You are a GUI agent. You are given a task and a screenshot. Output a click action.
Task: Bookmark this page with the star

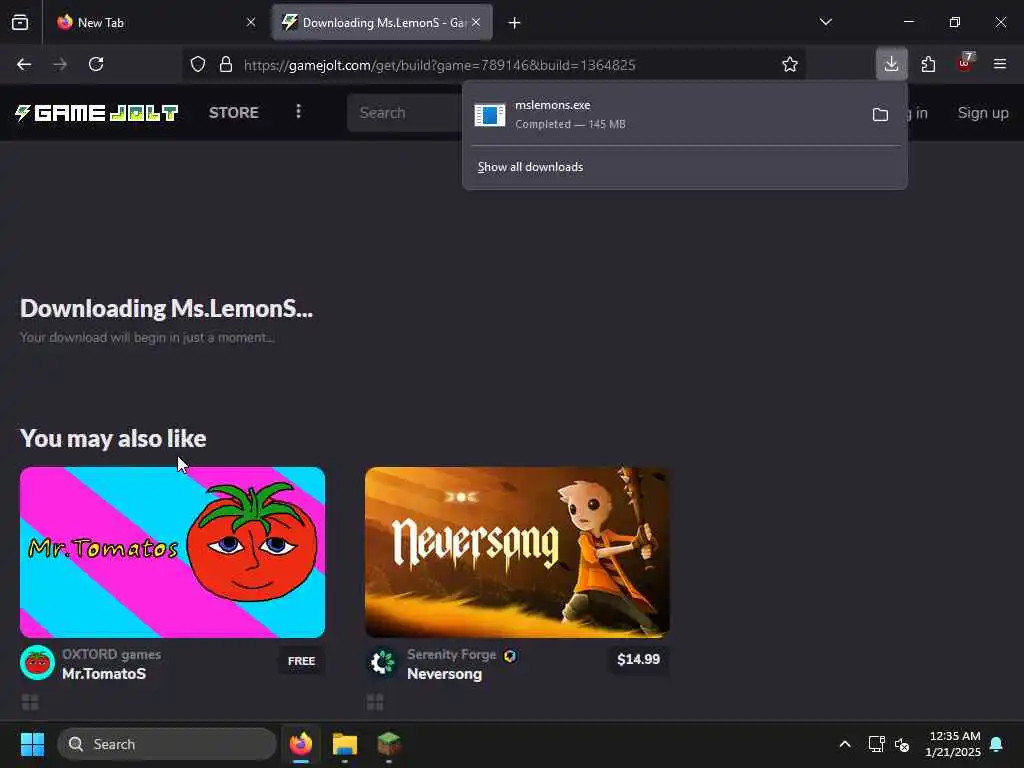(x=790, y=64)
